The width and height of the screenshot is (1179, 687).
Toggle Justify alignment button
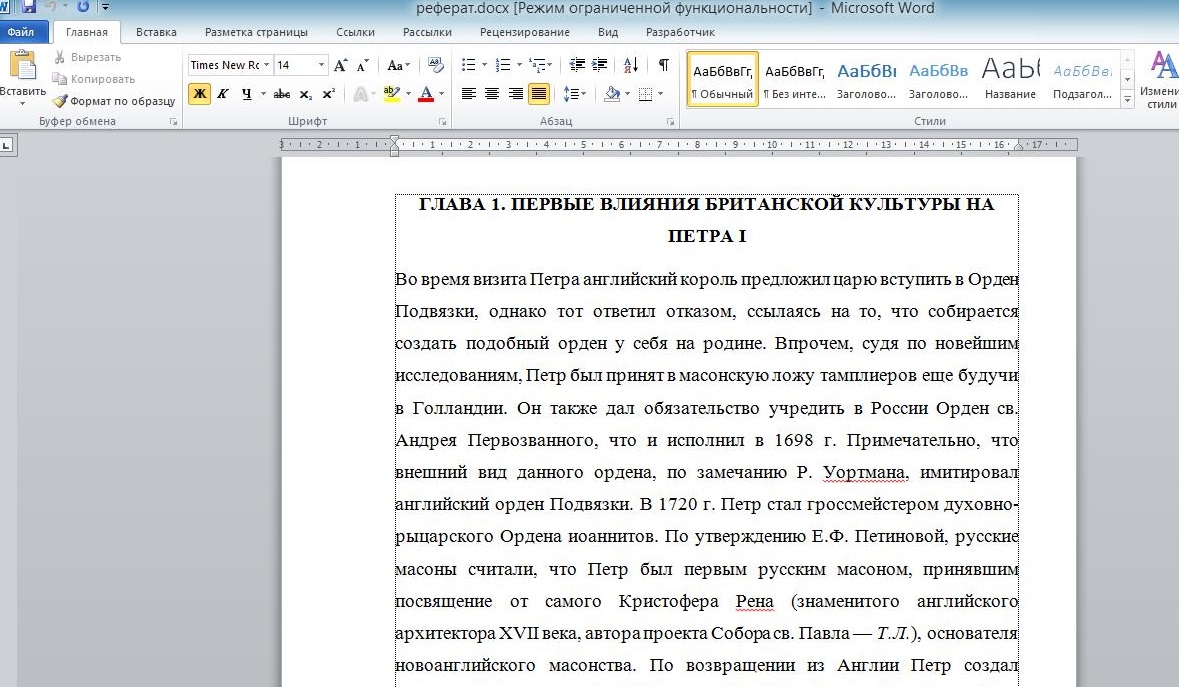point(538,94)
